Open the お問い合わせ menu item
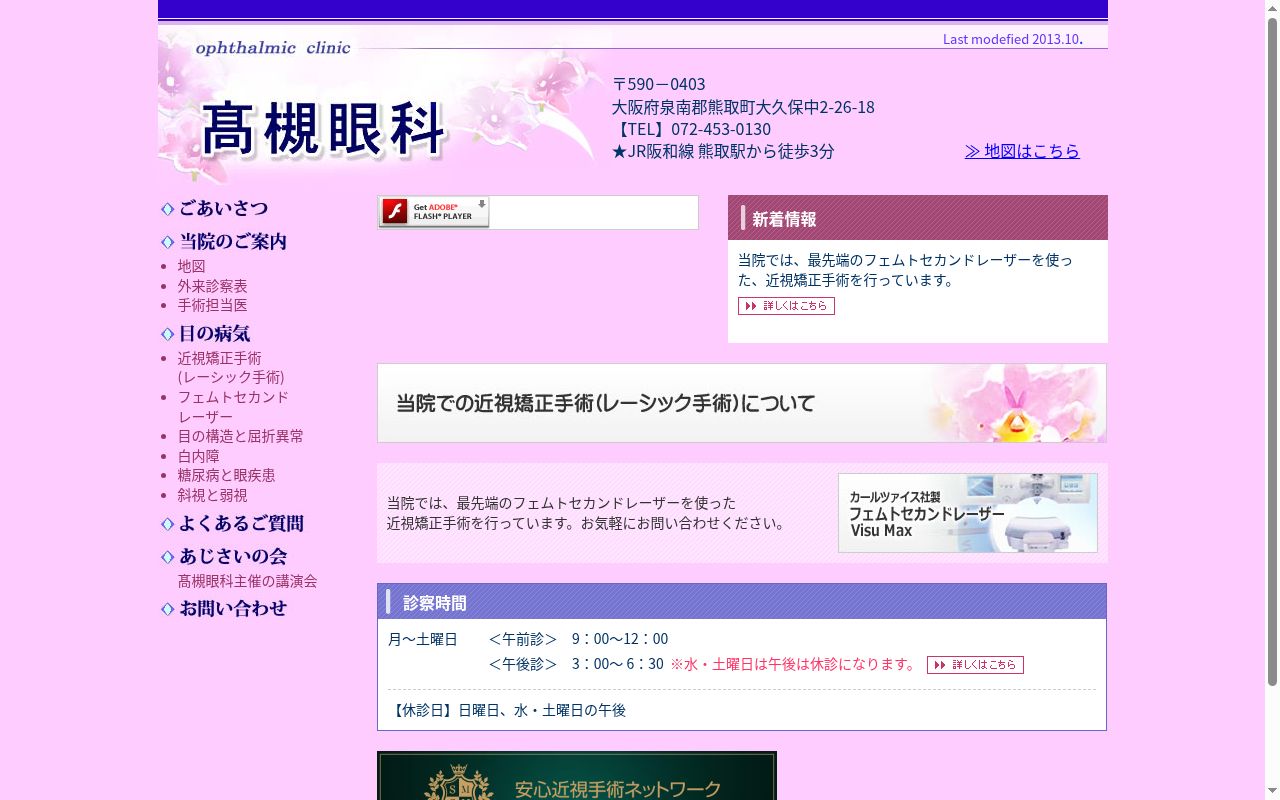Viewport: 1280px width, 800px height. coord(224,608)
